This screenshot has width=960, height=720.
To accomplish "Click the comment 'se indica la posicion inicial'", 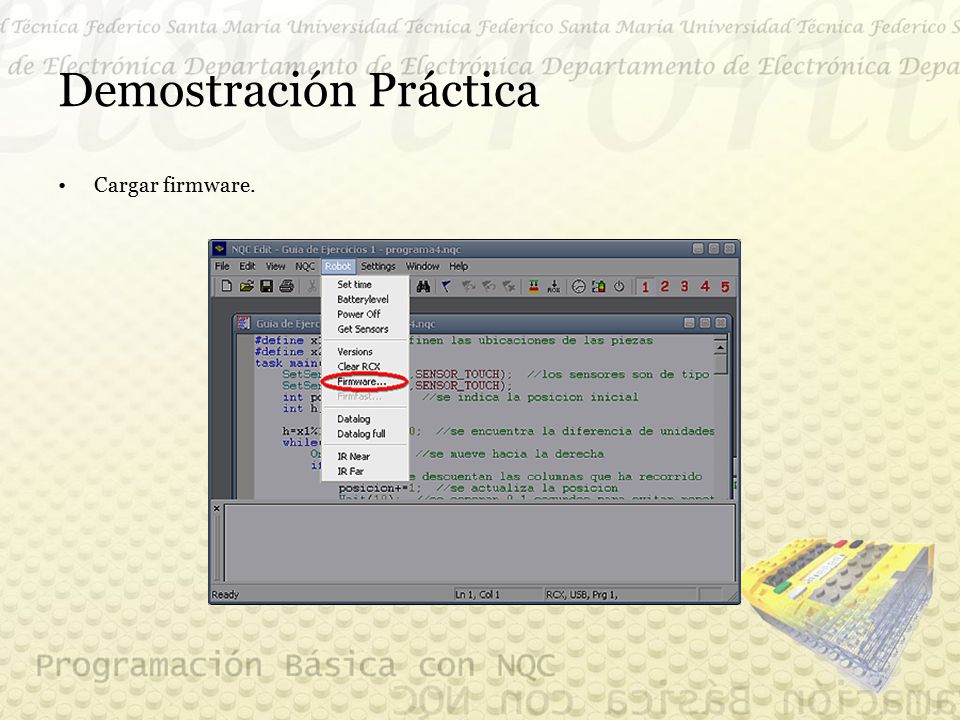I will (530, 397).
